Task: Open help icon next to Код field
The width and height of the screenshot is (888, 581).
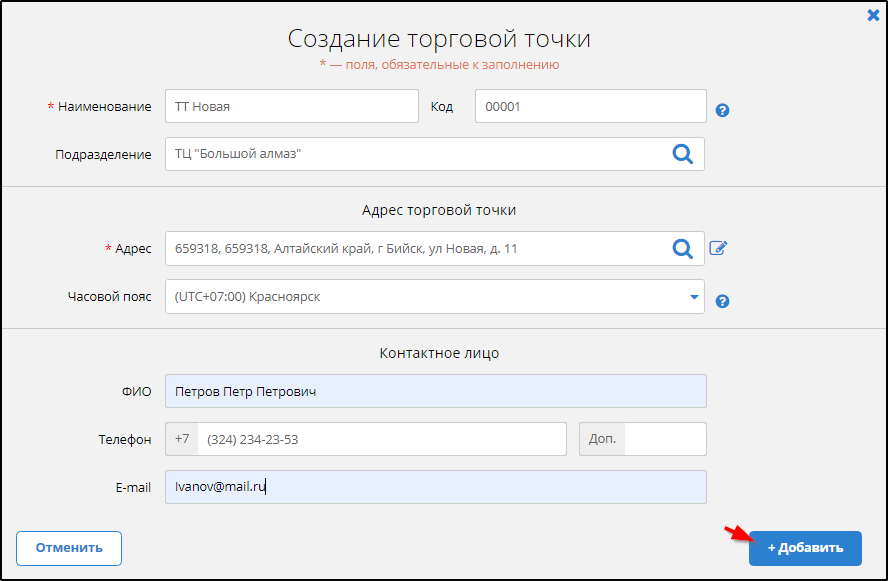Action: coord(722,110)
